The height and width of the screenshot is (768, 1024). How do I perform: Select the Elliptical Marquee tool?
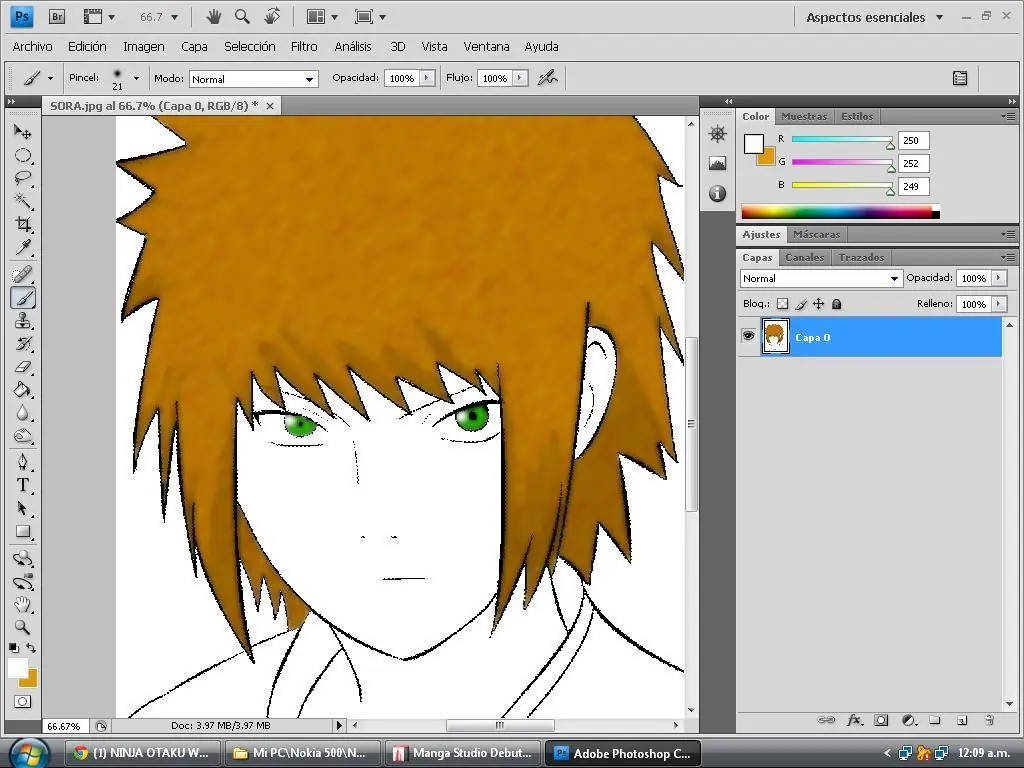23,155
